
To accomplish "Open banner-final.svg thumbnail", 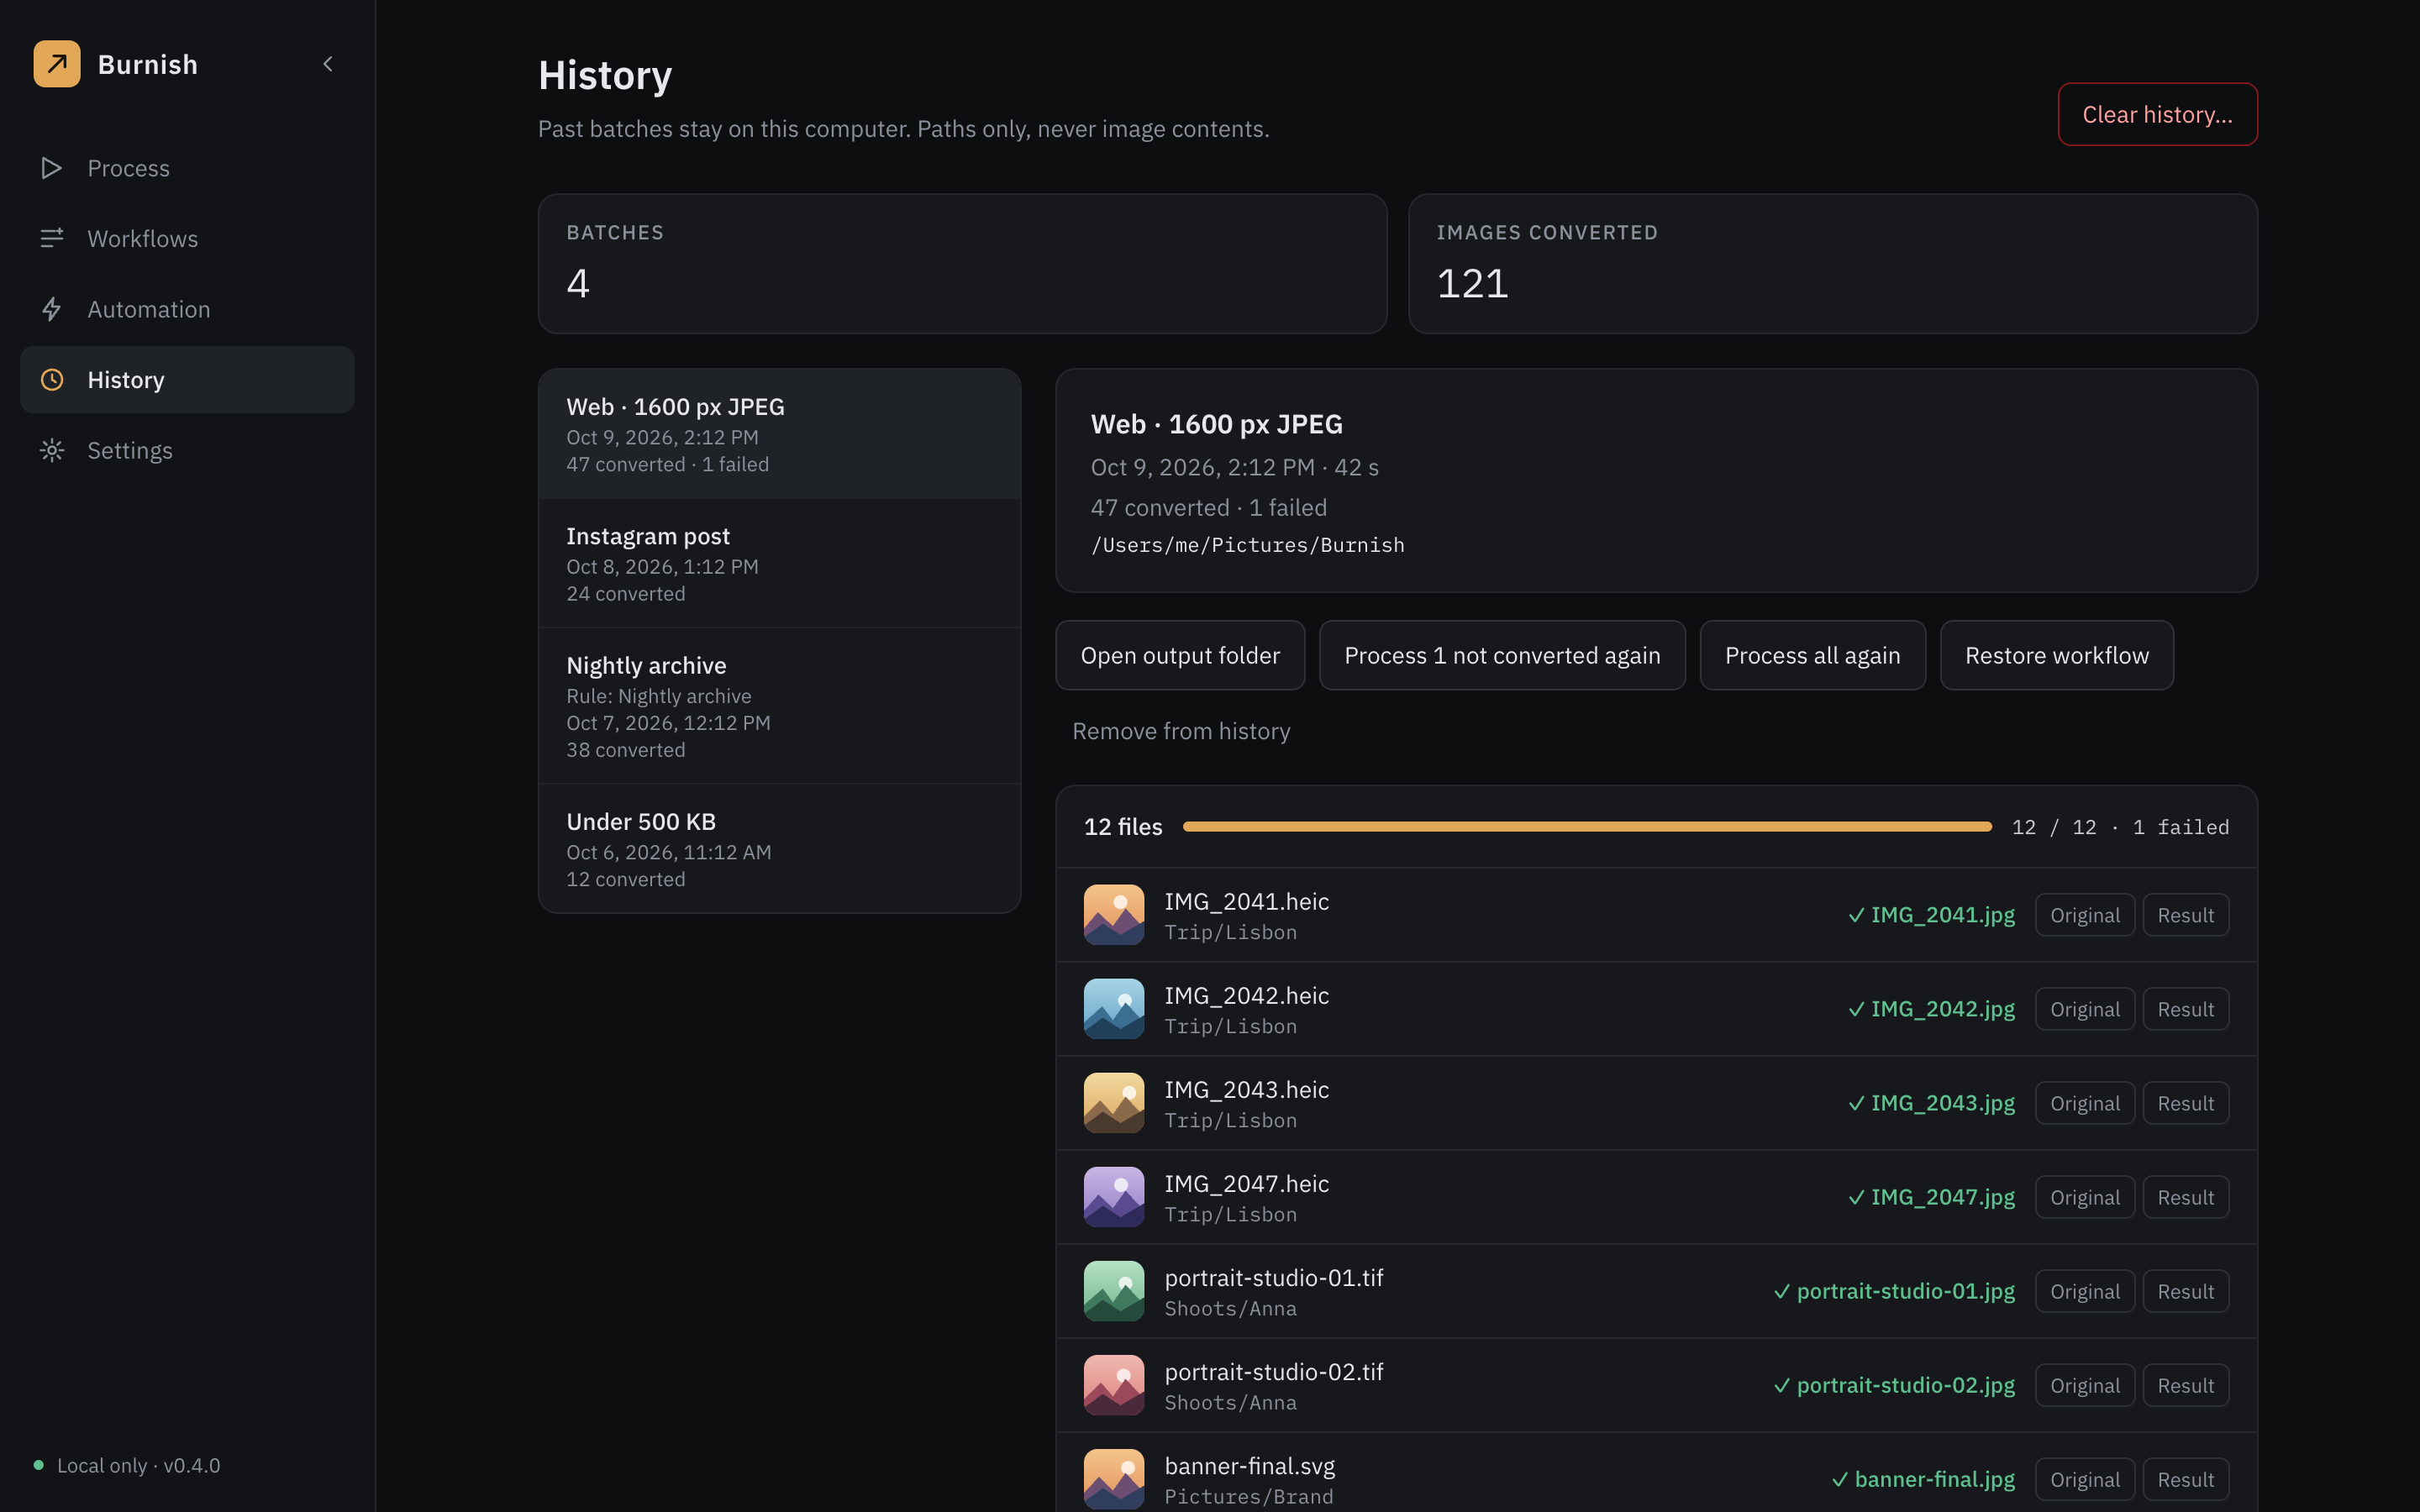I will click(x=1114, y=1479).
